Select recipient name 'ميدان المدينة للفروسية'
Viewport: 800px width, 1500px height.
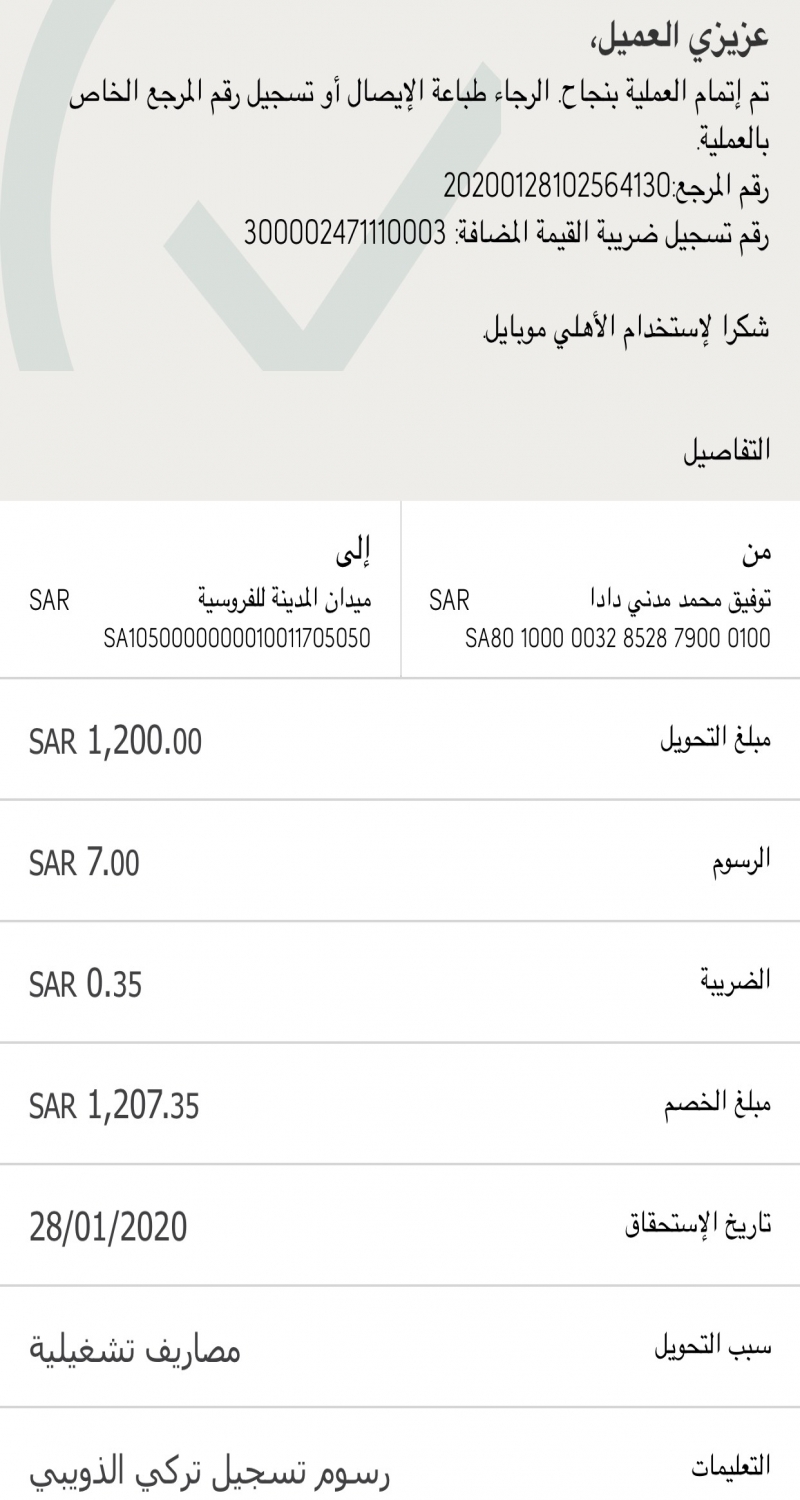(x=284, y=601)
